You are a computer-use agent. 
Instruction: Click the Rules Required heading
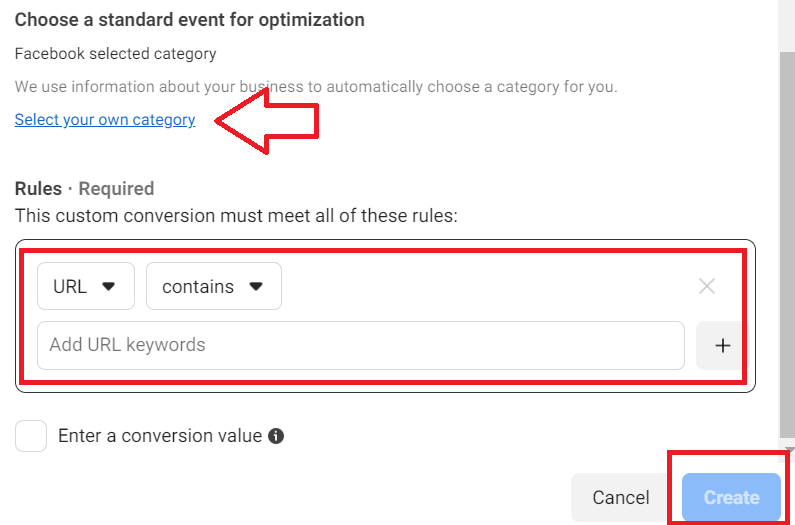pyautogui.click(x=84, y=189)
